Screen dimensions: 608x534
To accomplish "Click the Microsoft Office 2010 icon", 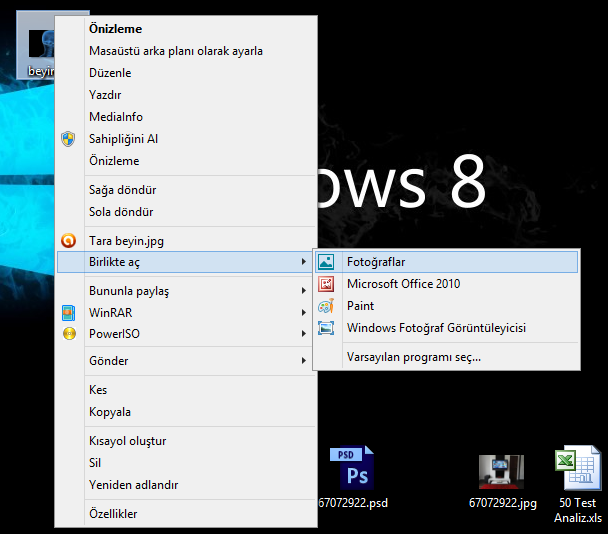I will pos(326,284).
